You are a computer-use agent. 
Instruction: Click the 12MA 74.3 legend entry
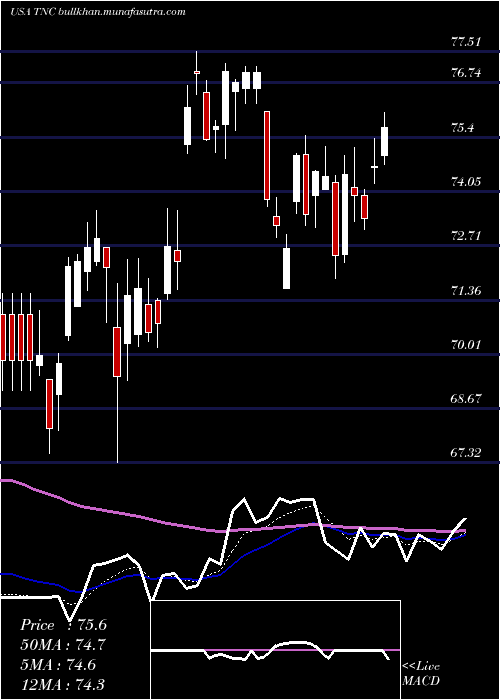(62, 685)
